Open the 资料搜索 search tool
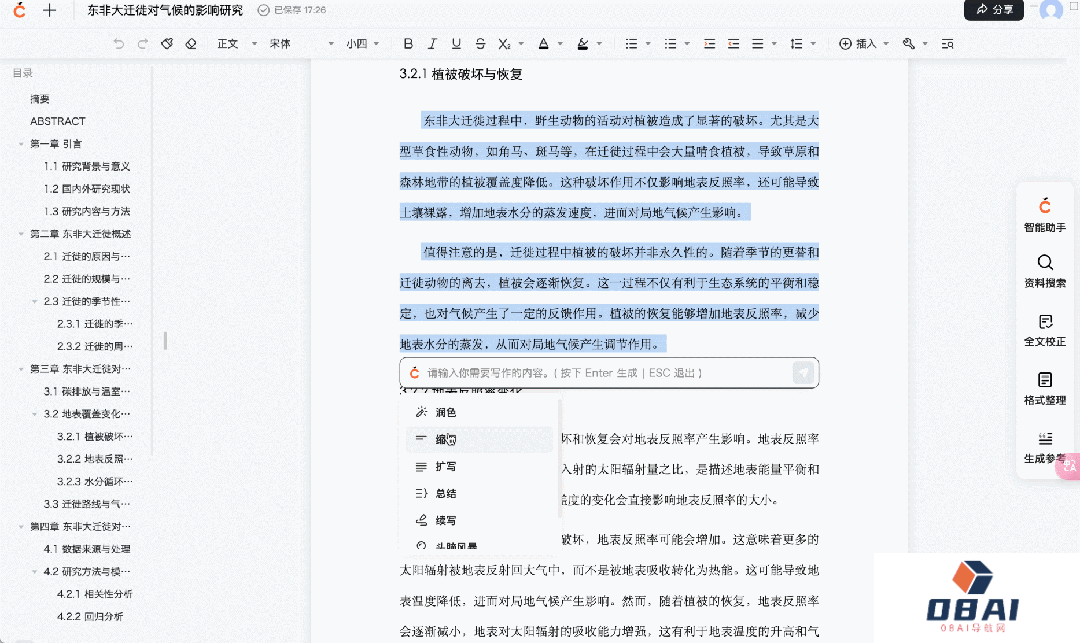The width and height of the screenshot is (1080, 643). click(1044, 271)
